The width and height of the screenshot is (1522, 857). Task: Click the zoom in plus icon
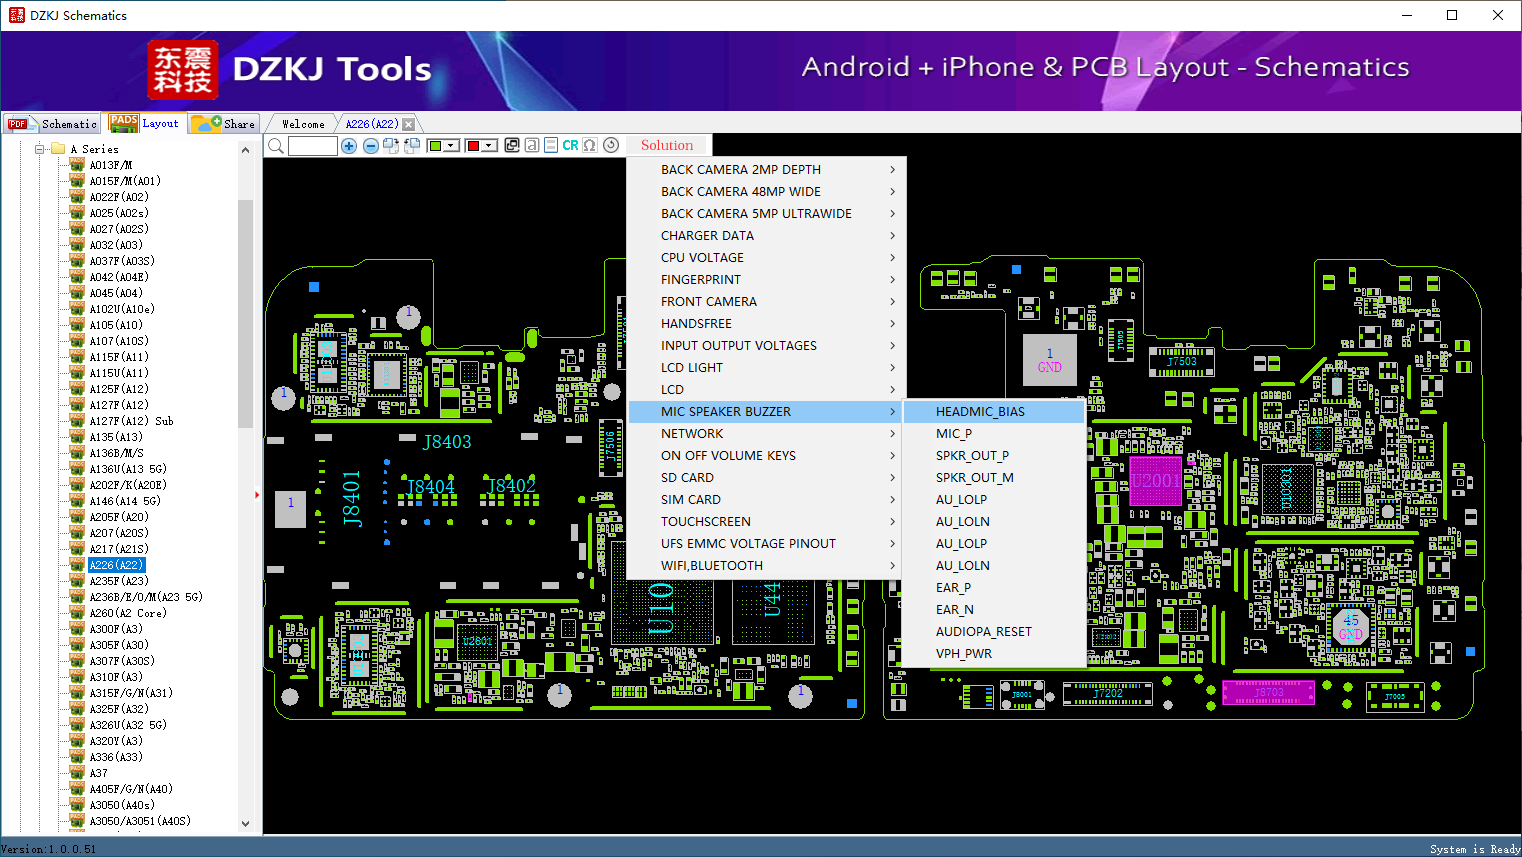coord(349,146)
